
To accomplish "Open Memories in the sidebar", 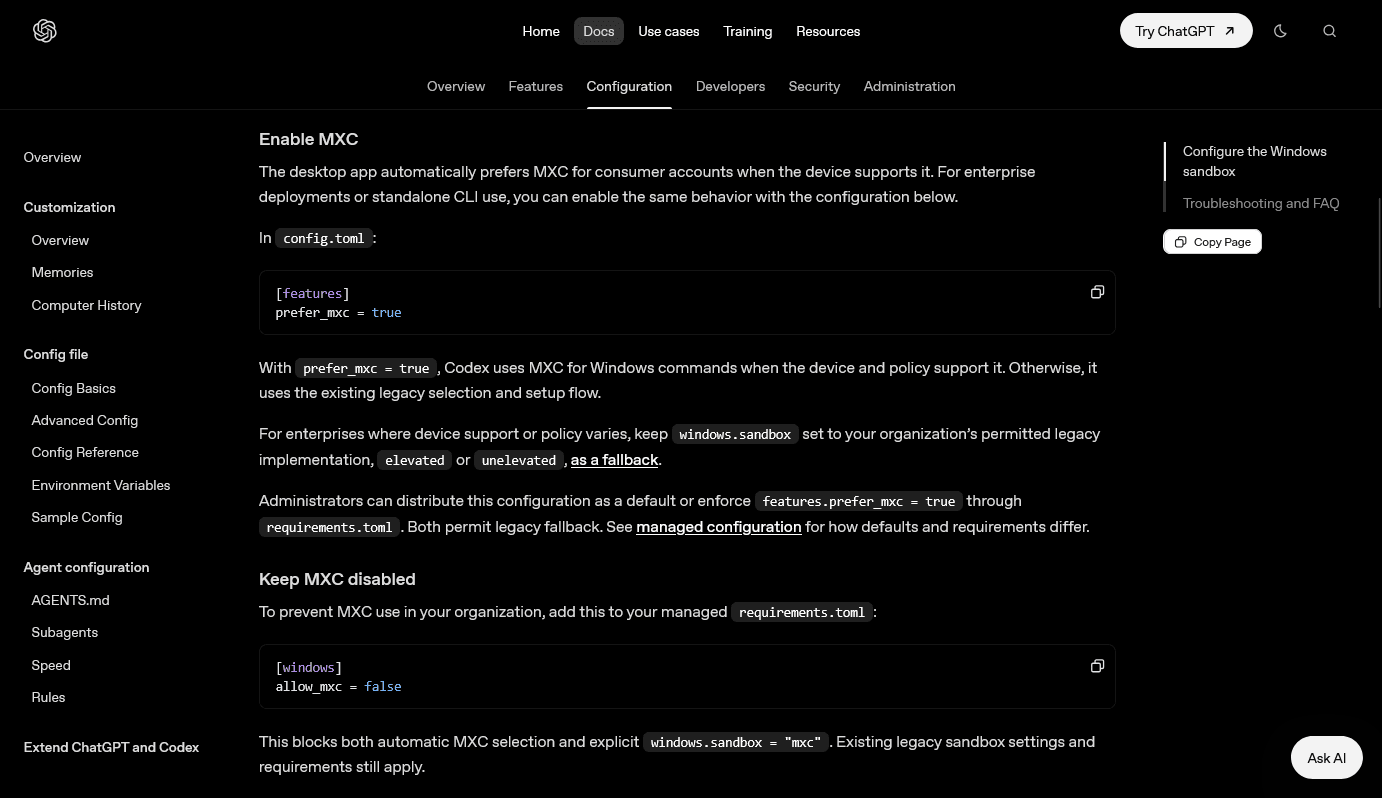I will pos(62,273).
